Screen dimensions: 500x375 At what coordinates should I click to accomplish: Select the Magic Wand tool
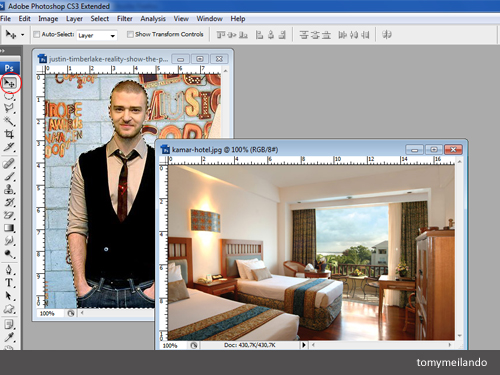[9, 121]
